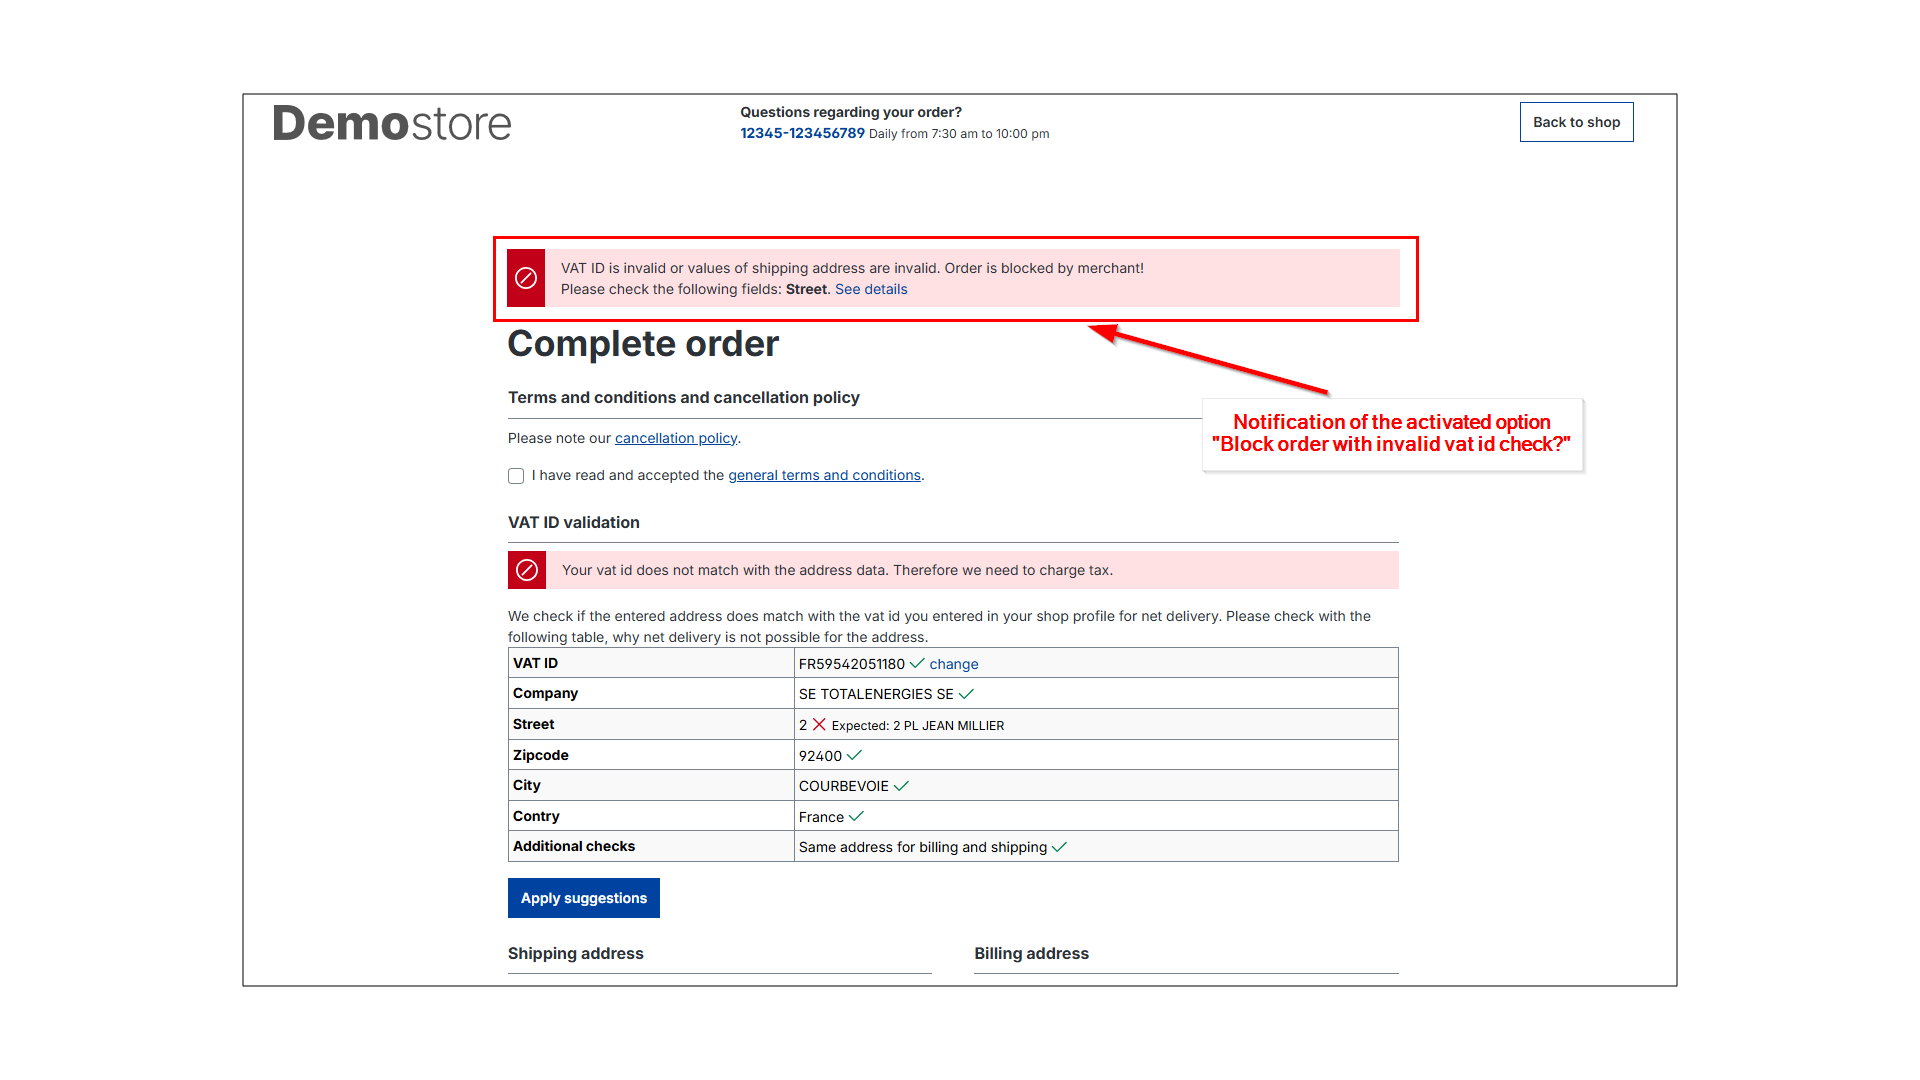1920x1080 pixels.
Task: Select the VAT number FR59542051180
Action: click(852, 664)
